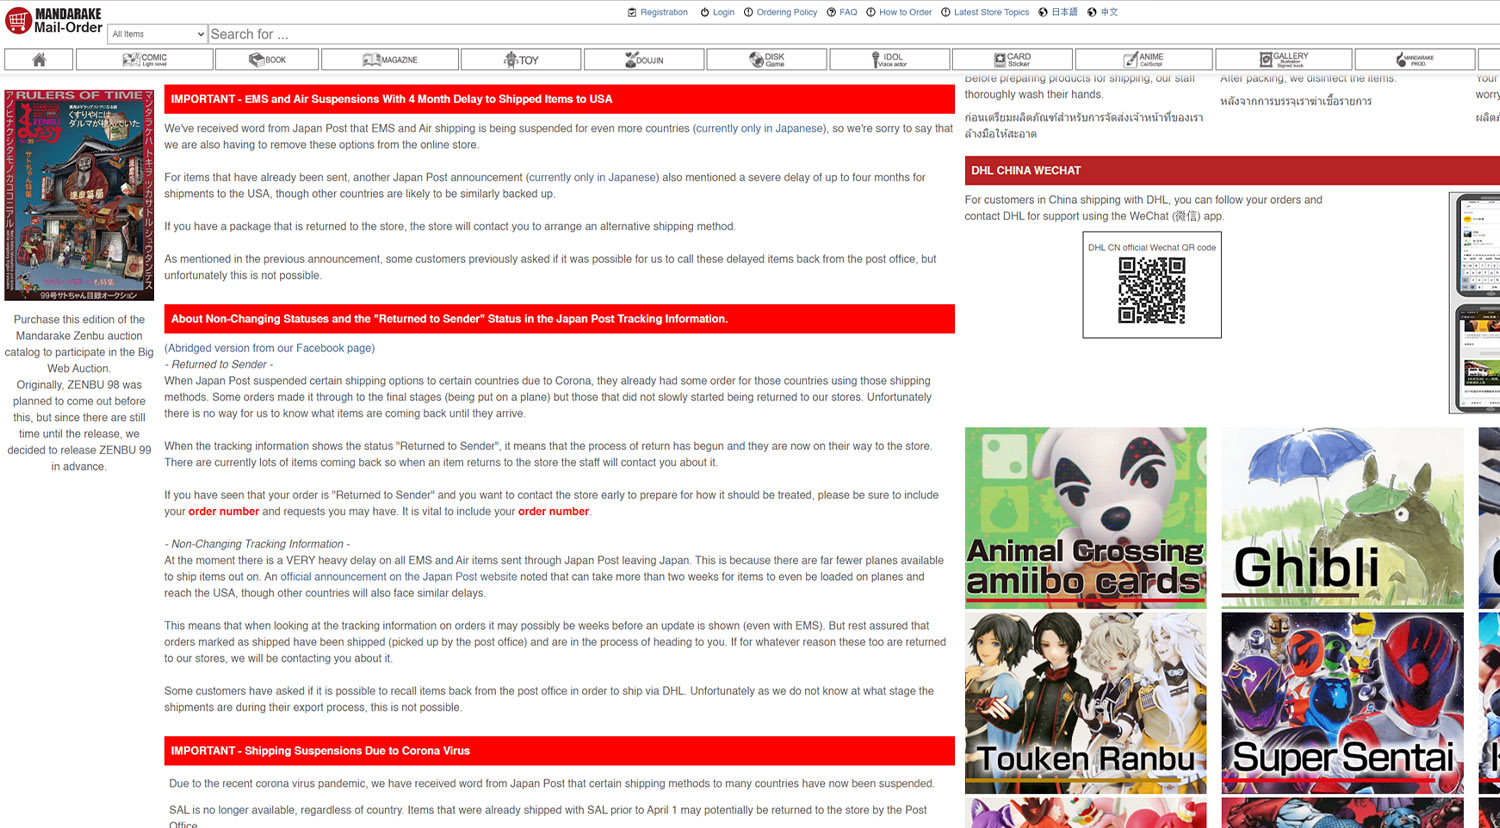Open the DOUJIN category tab
The width and height of the screenshot is (1500, 828).
[644, 60]
